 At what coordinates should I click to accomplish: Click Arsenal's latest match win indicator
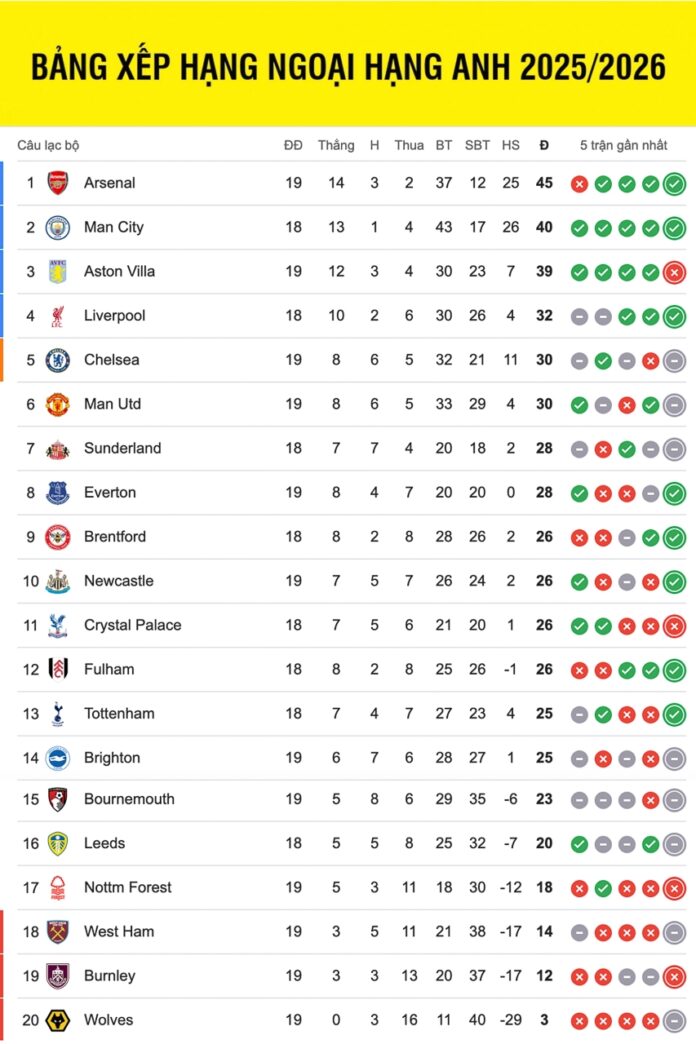(674, 184)
